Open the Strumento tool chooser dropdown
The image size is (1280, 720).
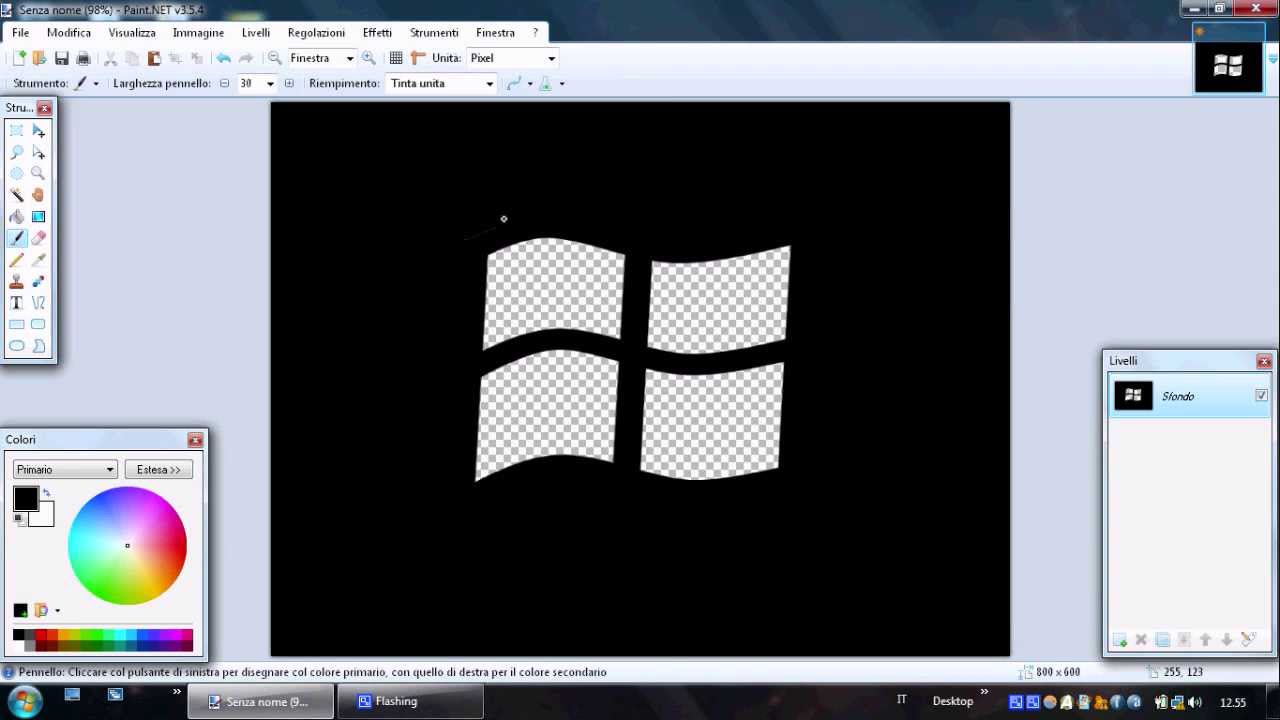96,83
